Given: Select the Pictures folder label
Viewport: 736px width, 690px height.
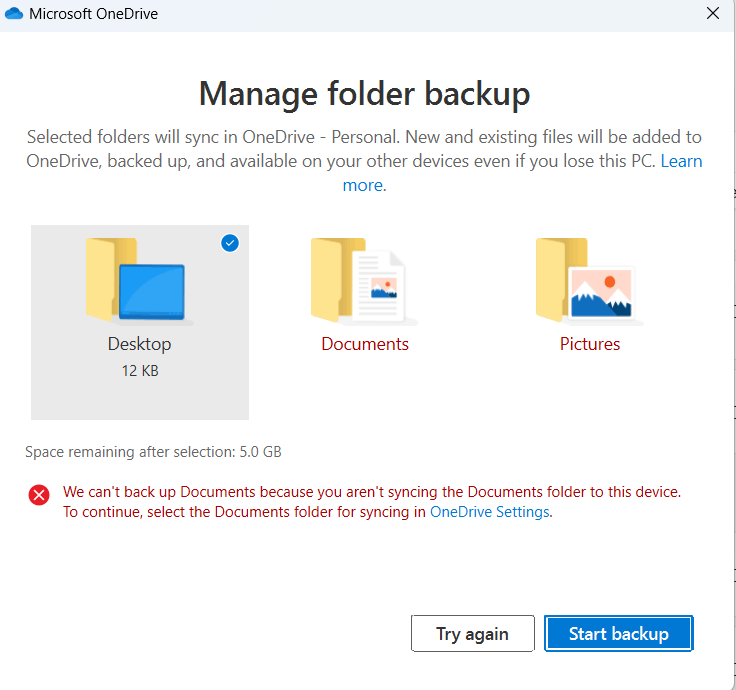Looking at the screenshot, I should click(x=590, y=344).
